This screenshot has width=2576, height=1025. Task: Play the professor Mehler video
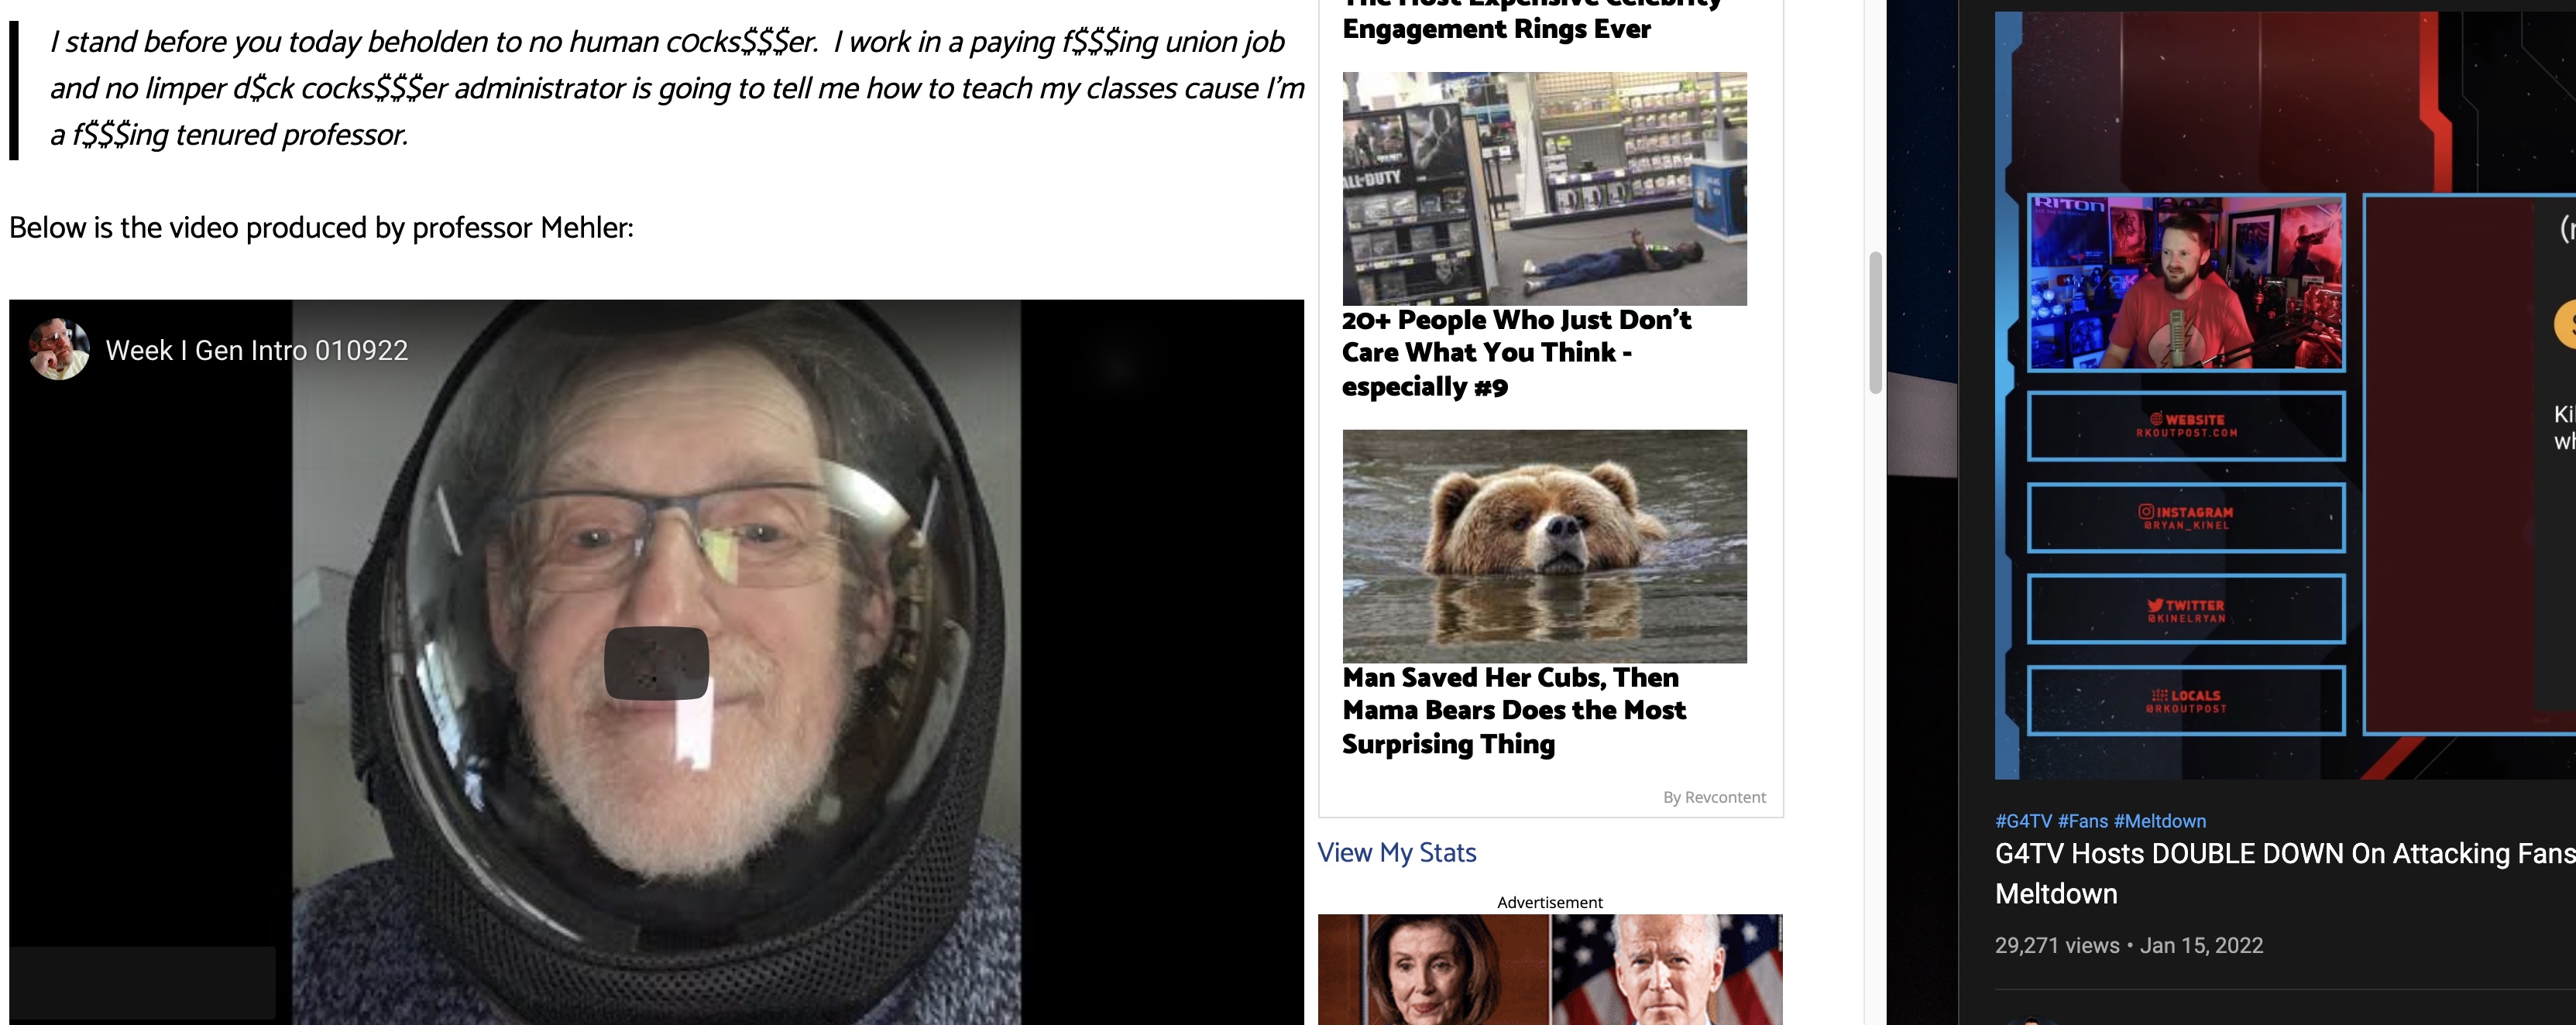pyautogui.click(x=656, y=662)
